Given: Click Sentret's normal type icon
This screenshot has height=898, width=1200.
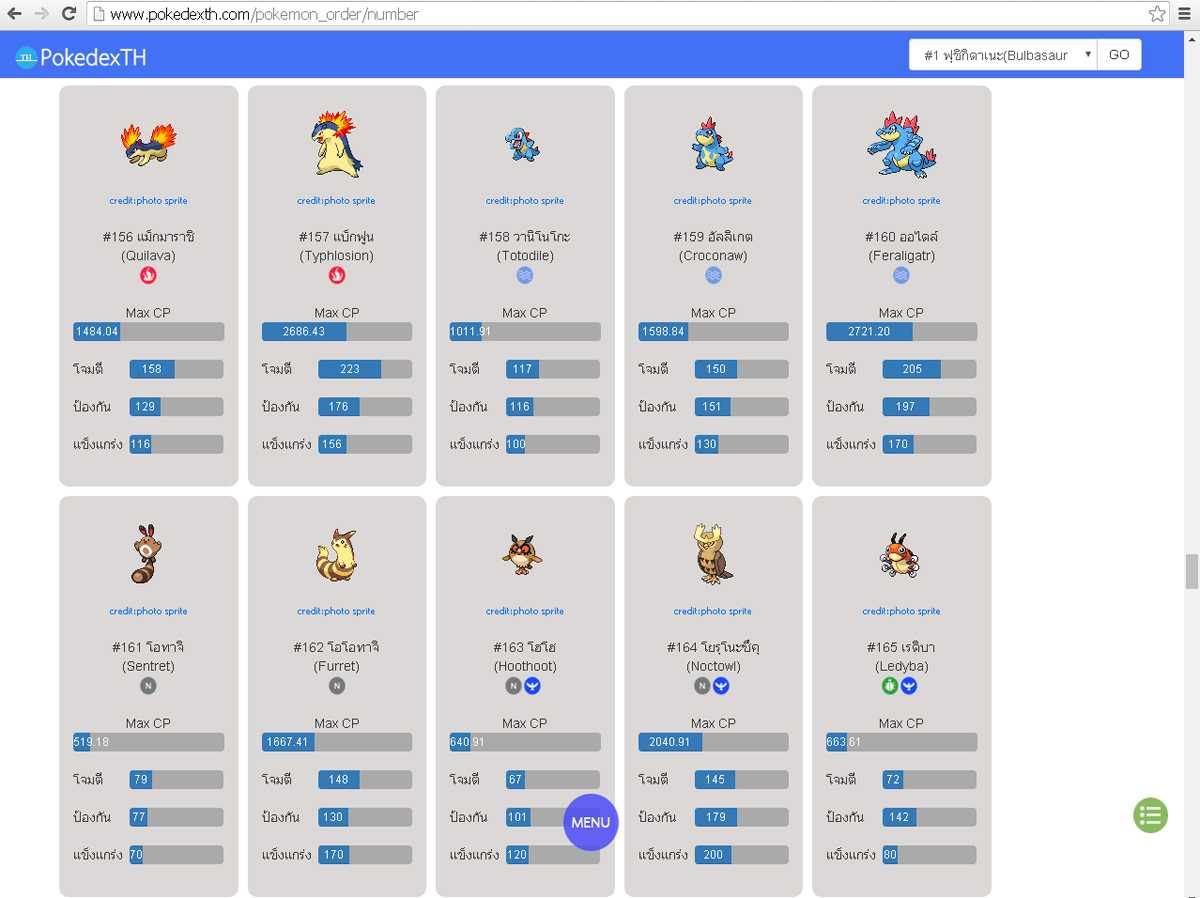Looking at the screenshot, I should [x=148, y=686].
